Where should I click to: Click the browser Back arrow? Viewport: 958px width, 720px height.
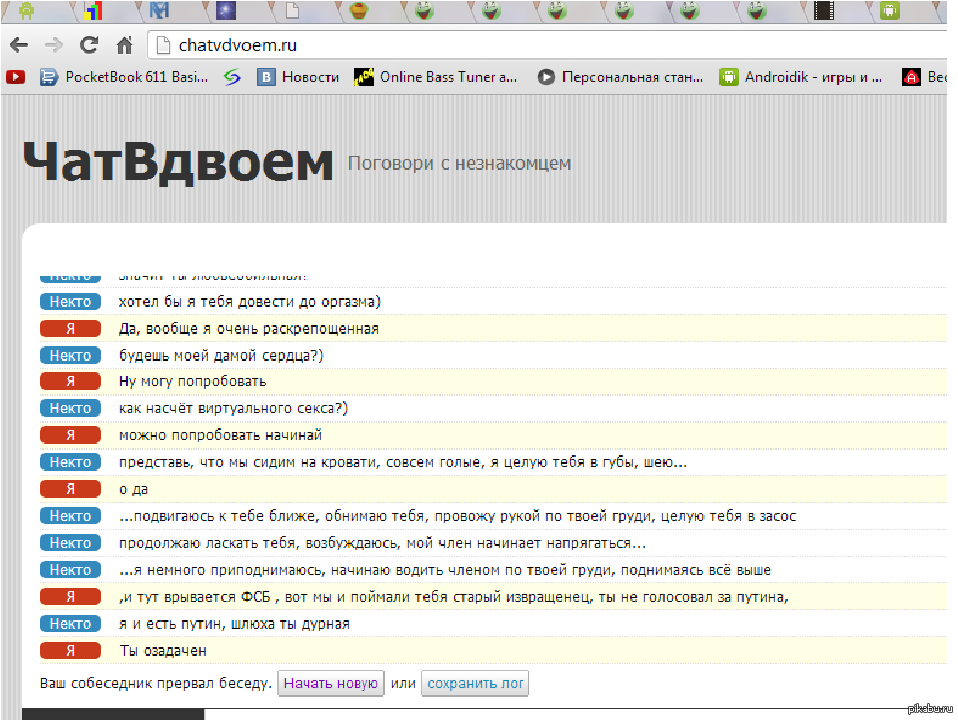(x=19, y=45)
